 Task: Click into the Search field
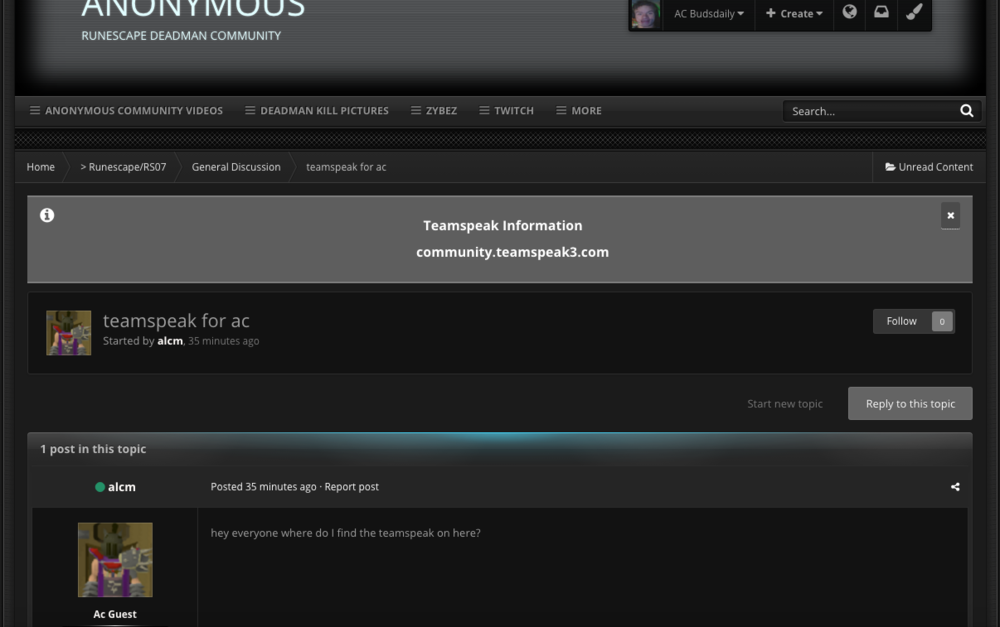(867, 111)
